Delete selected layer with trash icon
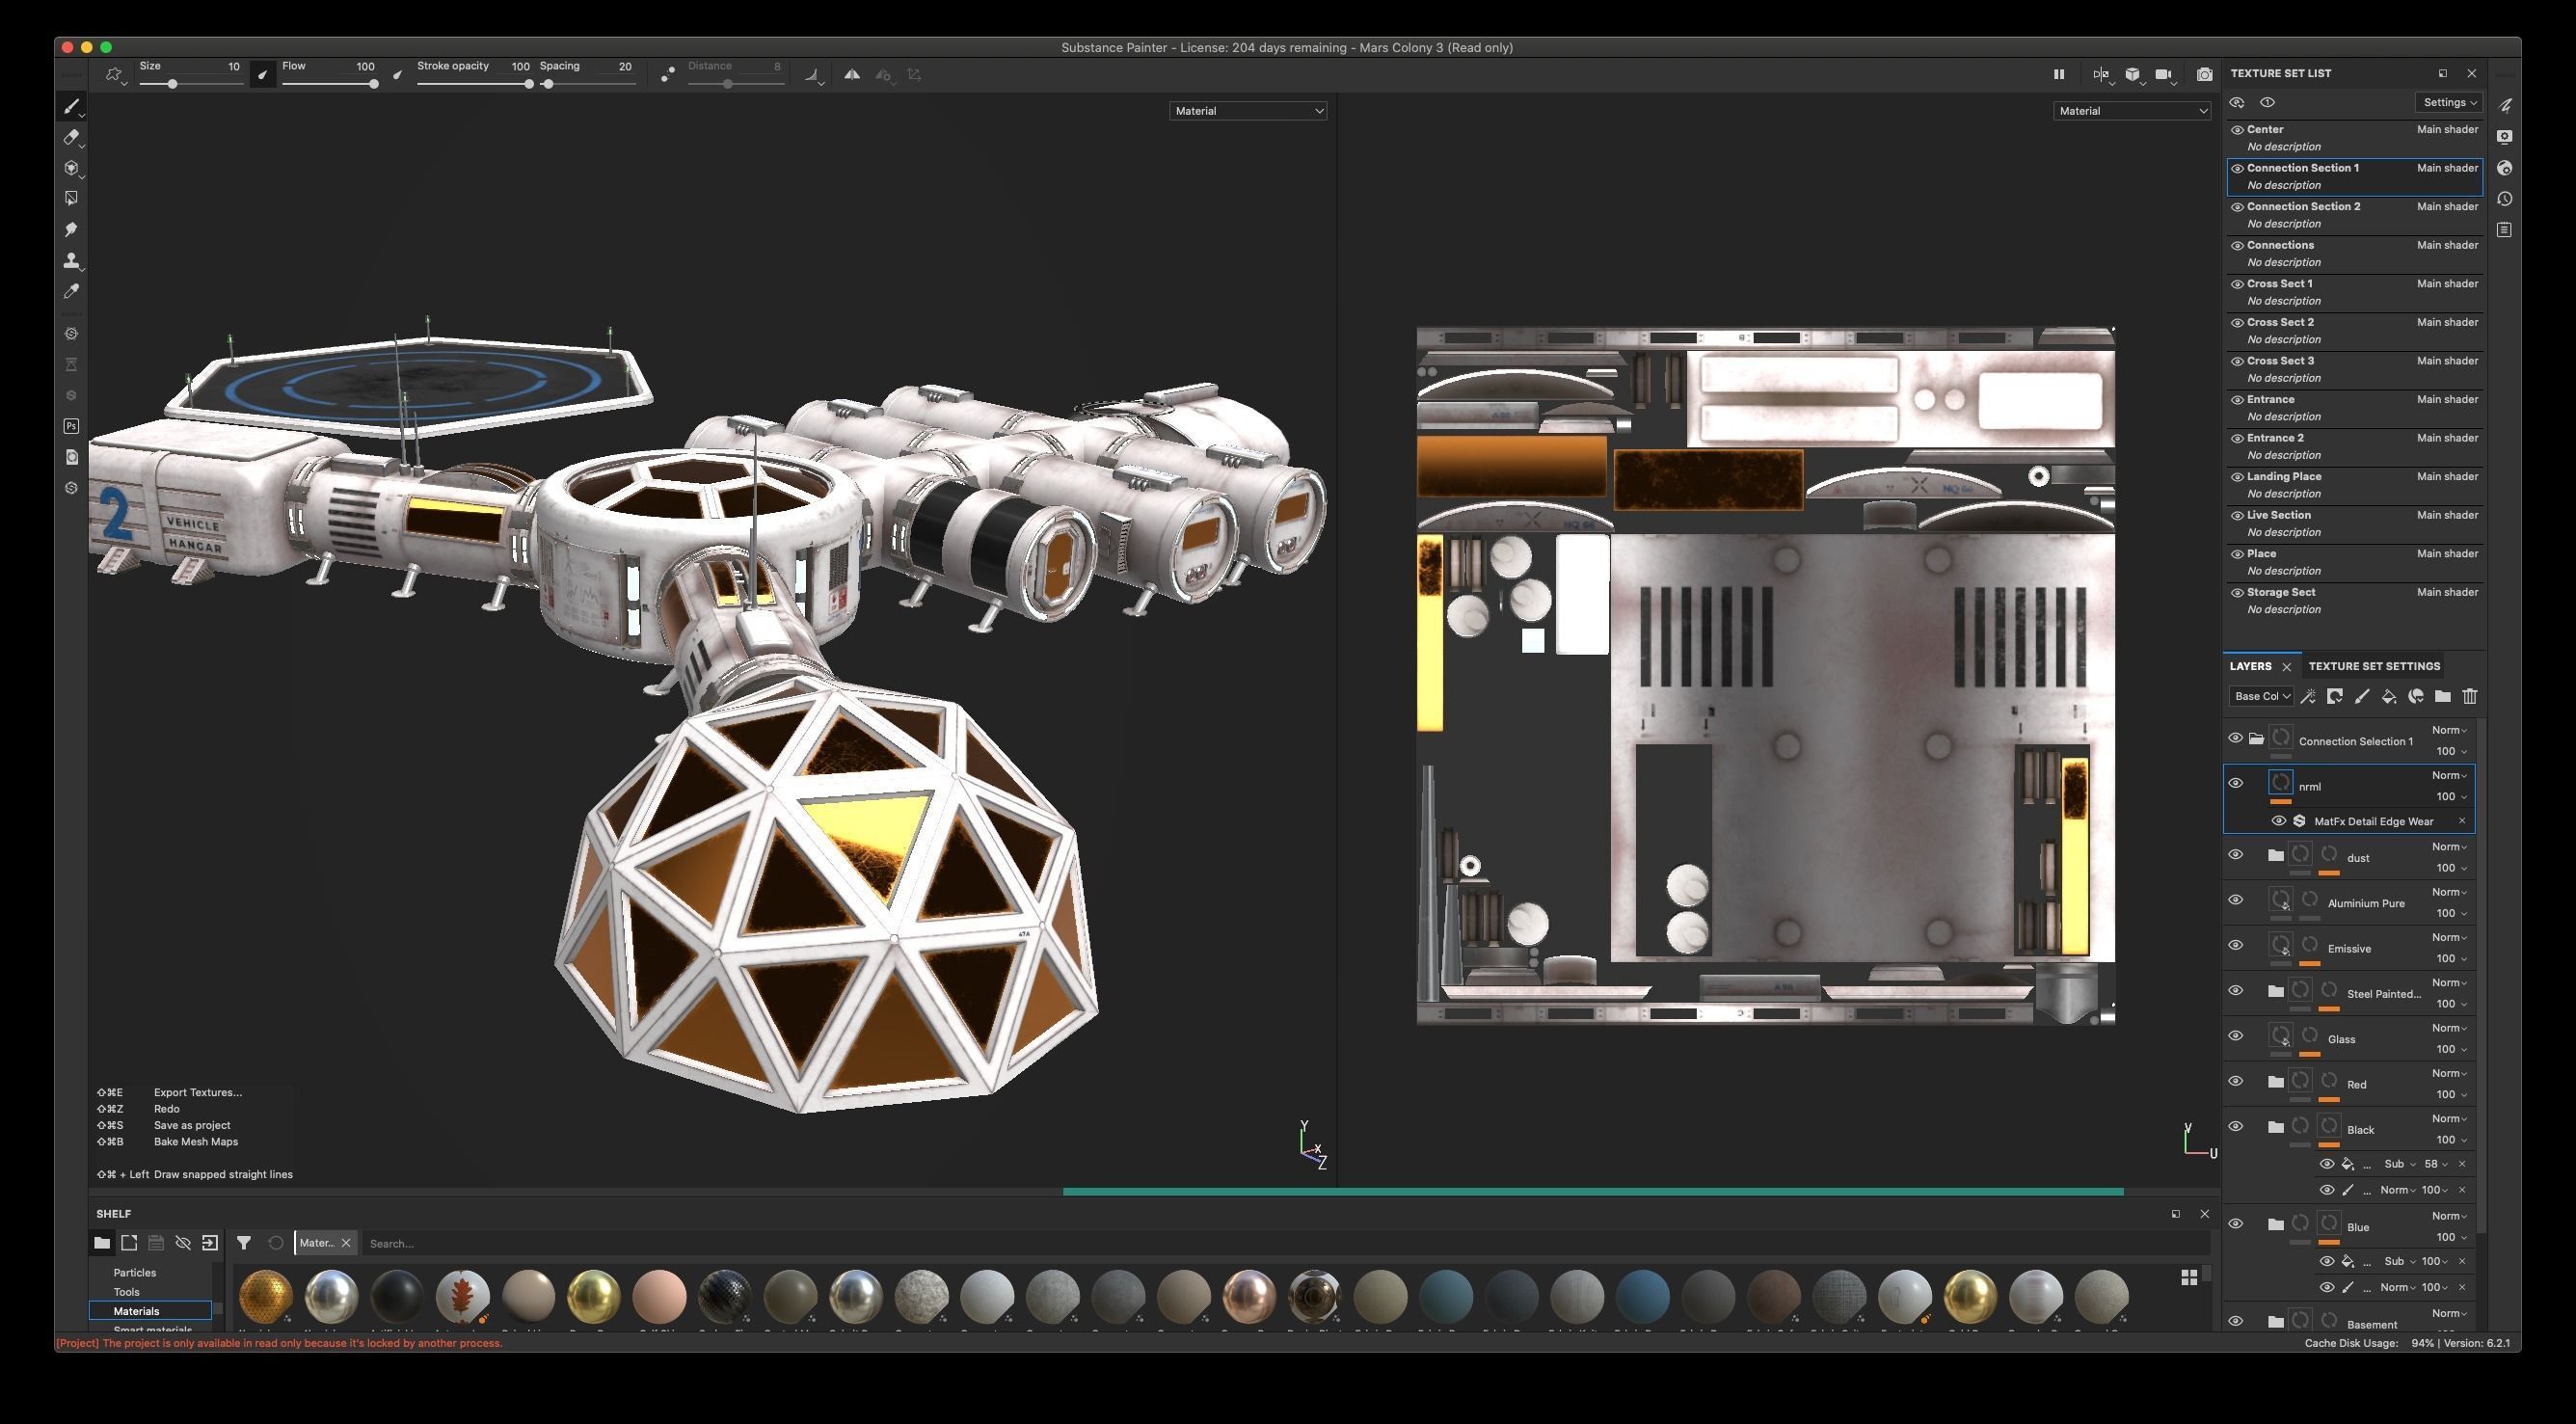Screen dimensions: 2576x1424 [x=2470, y=696]
